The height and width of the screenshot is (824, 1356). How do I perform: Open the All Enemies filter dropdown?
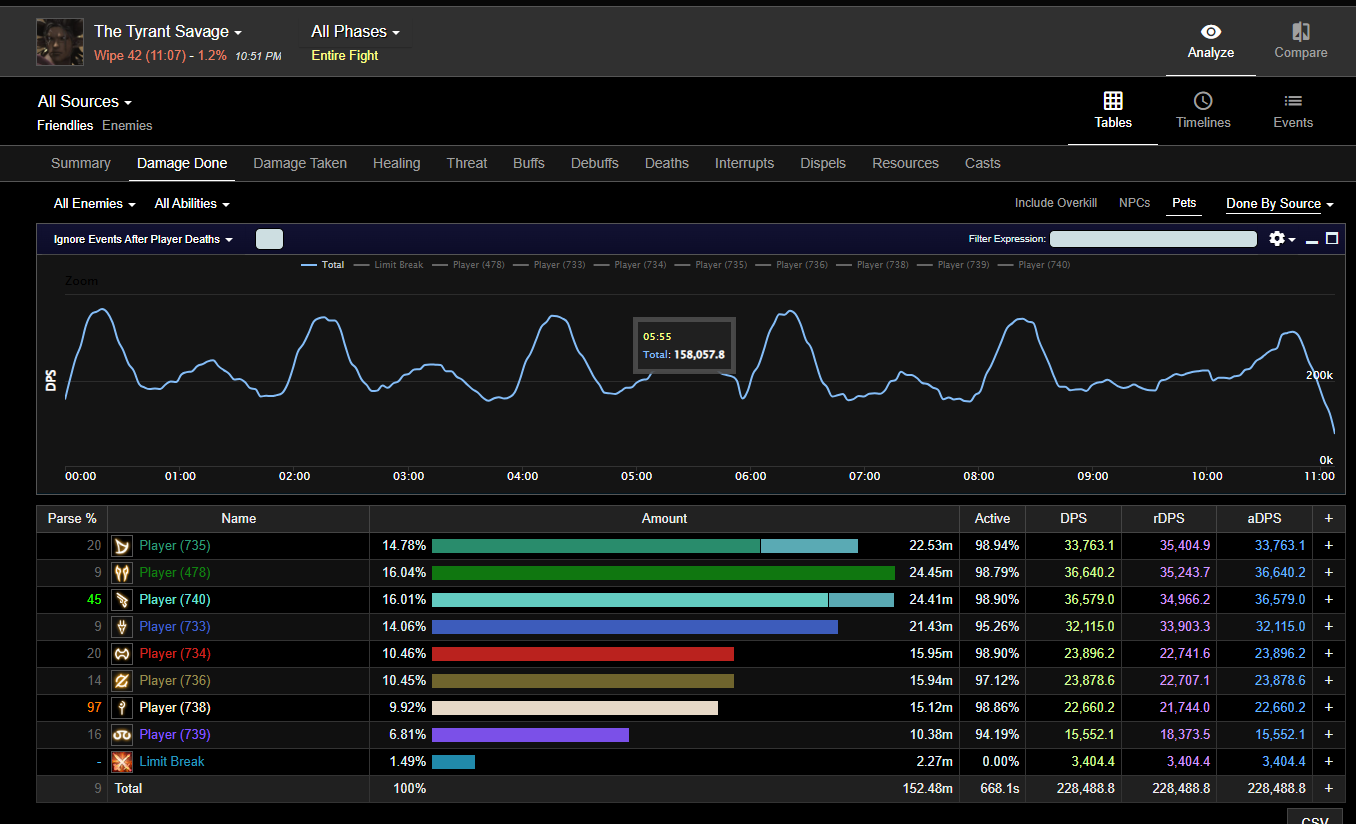(95, 203)
